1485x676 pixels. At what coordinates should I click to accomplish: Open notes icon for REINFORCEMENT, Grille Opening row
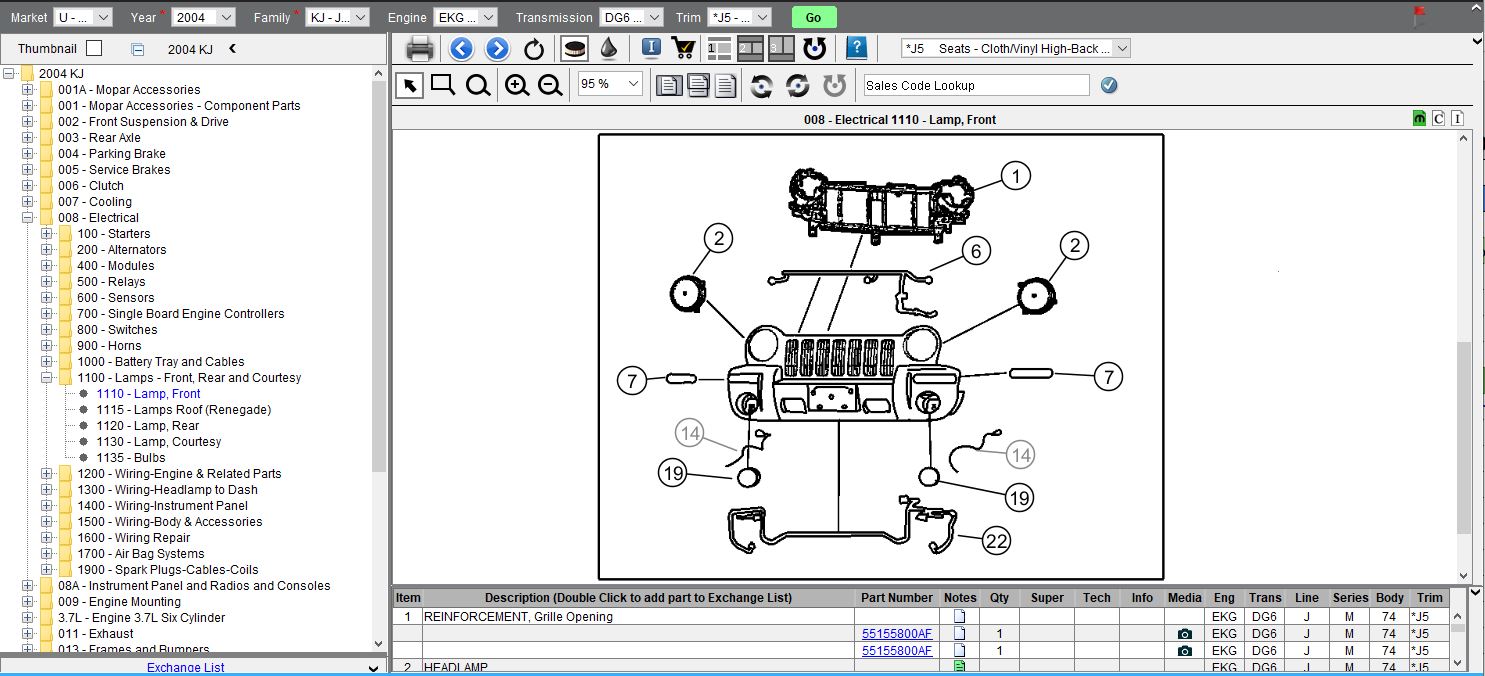click(959, 617)
